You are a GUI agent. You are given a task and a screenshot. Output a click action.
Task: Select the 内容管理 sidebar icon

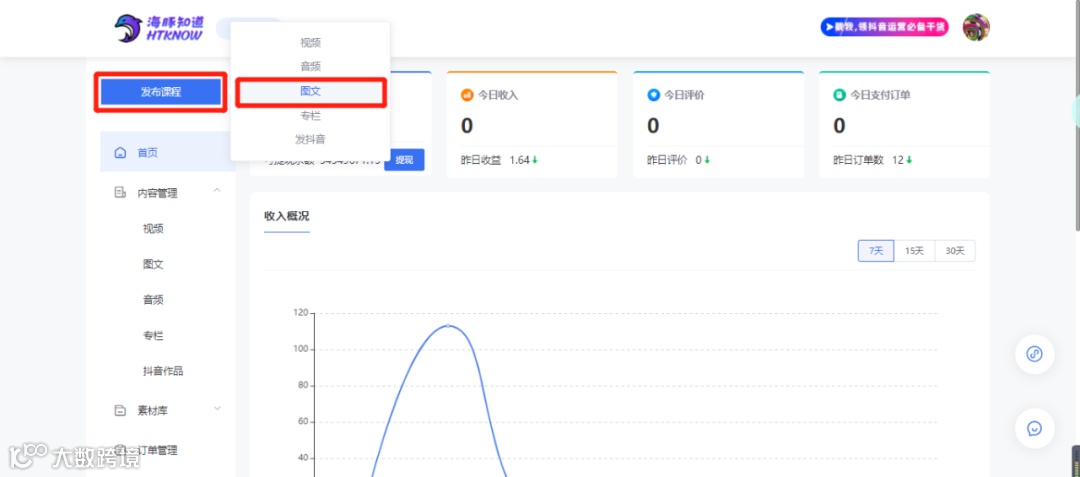(x=121, y=193)
